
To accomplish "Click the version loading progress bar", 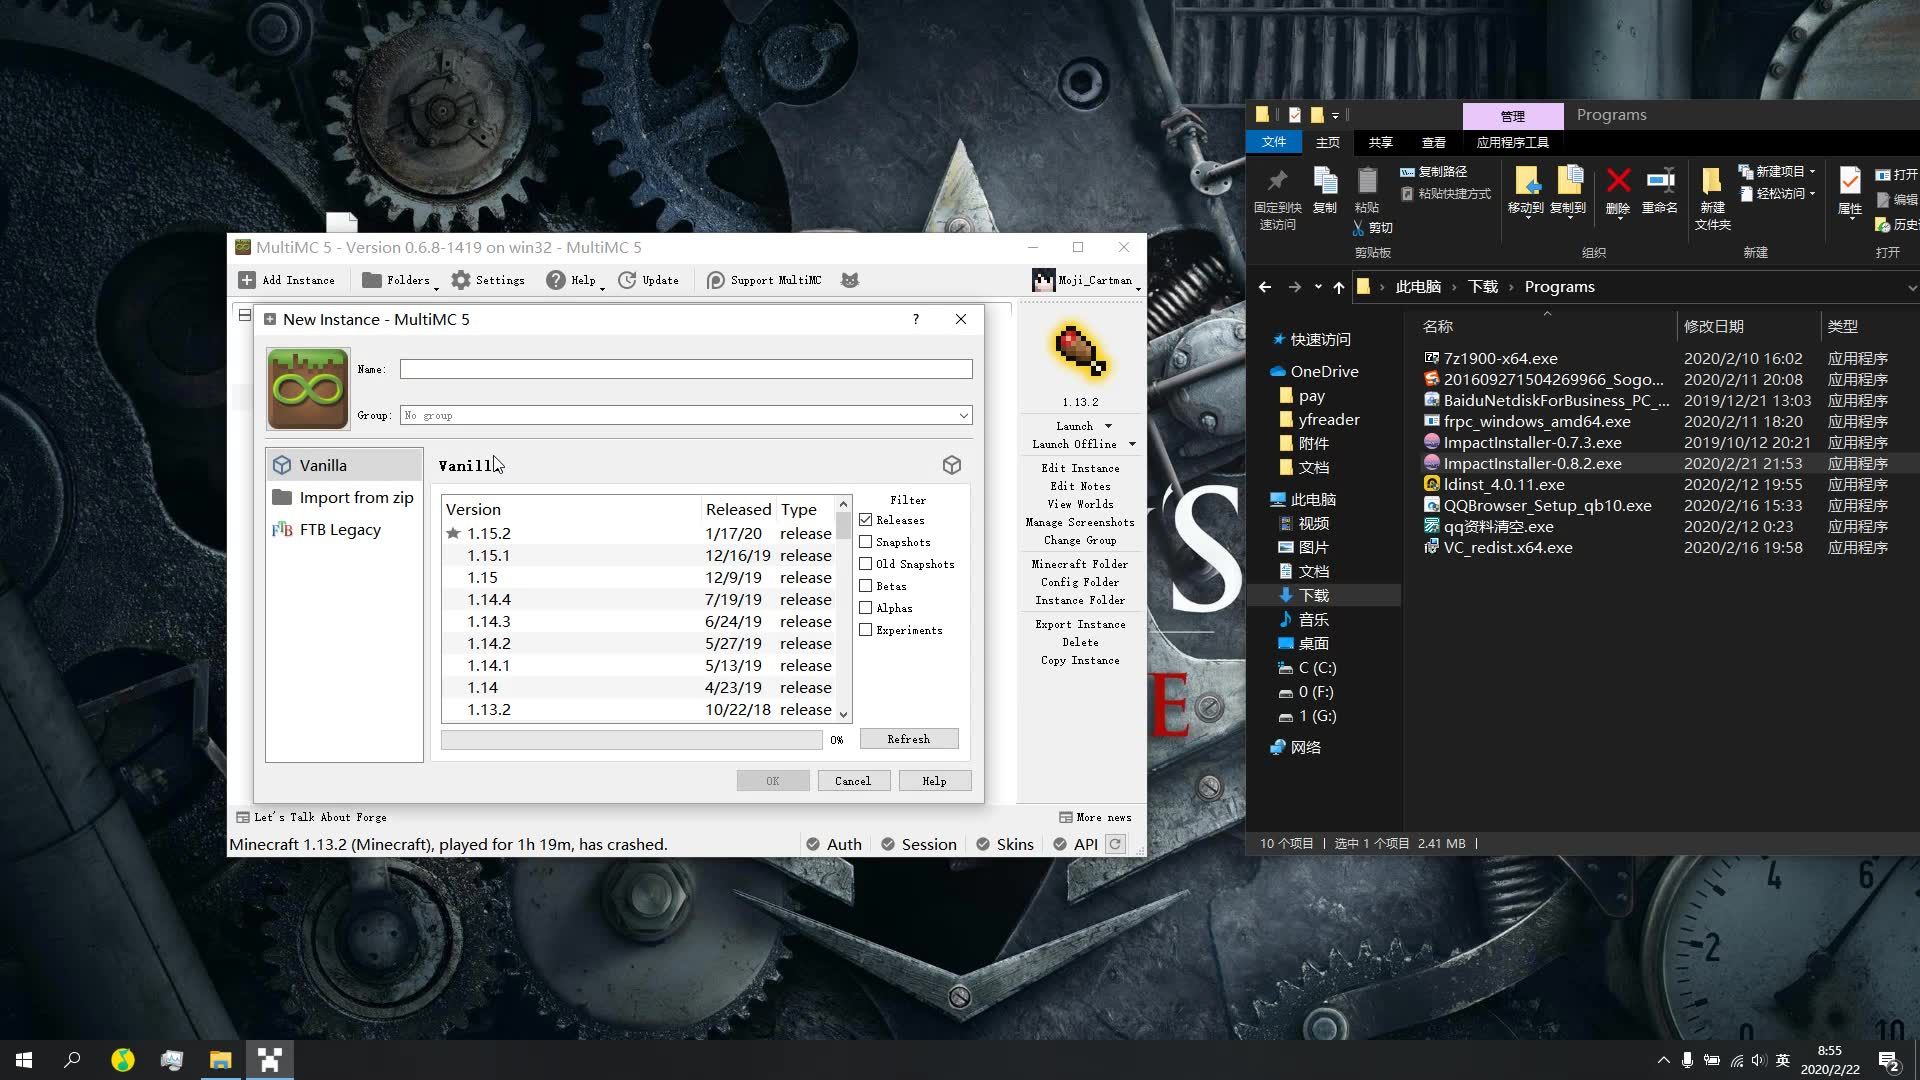I will (x=632, y=739).
